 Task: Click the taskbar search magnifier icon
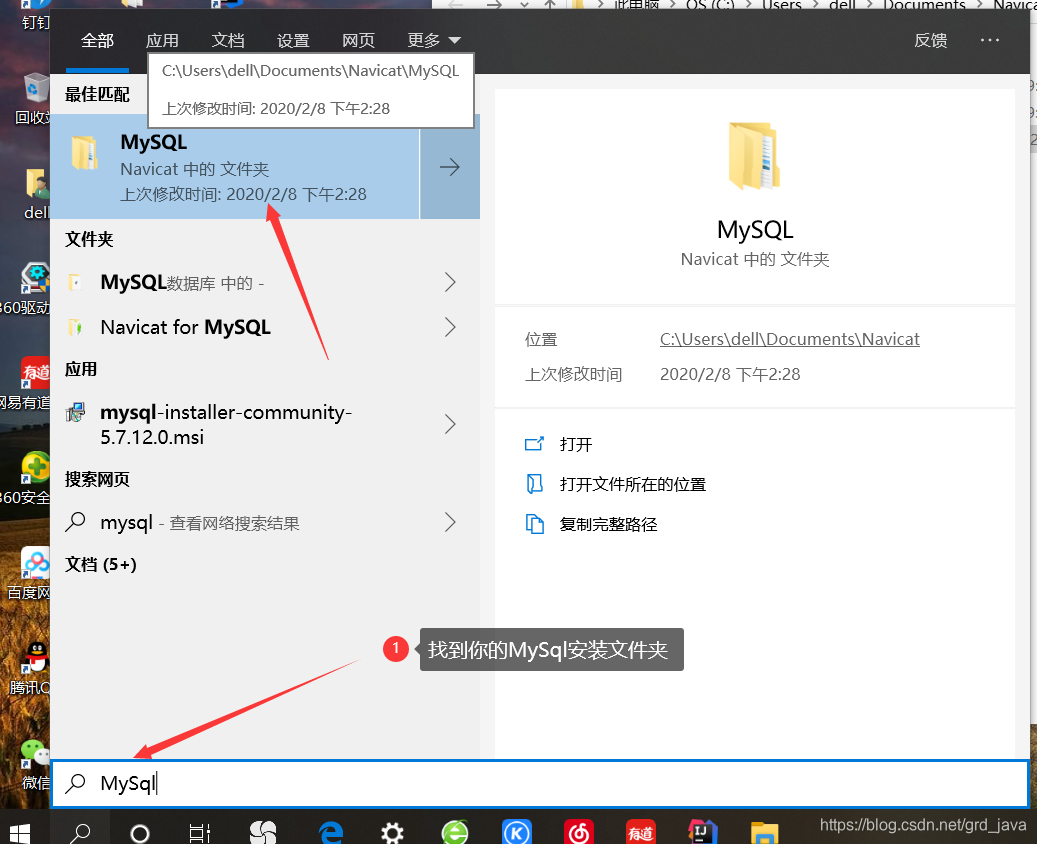pyautogui.click(x=81, y=833)
